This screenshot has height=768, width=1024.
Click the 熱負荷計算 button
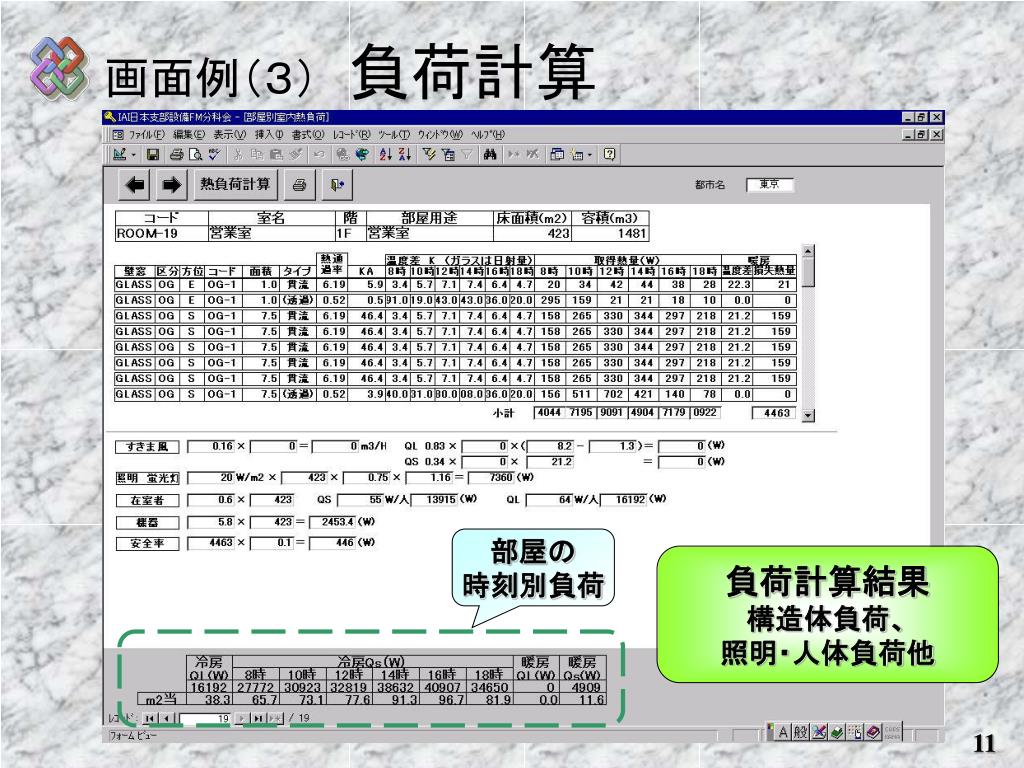pos(235,185)
